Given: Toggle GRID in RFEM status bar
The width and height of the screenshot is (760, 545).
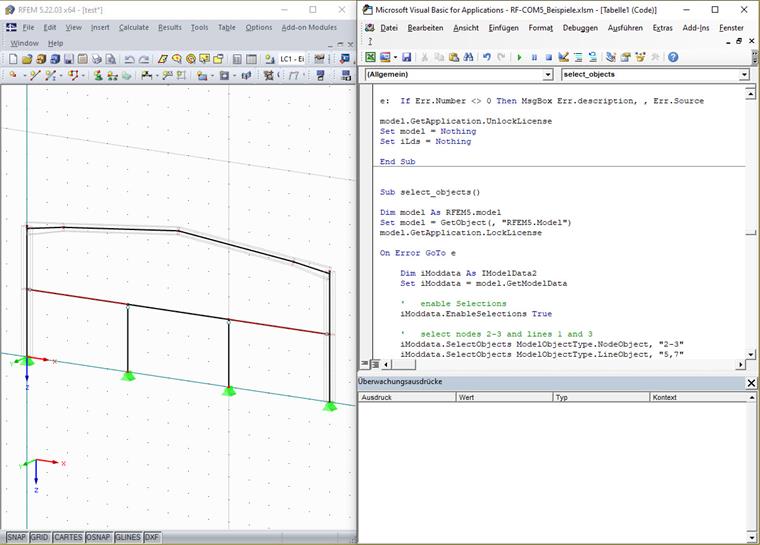Looking at the screenshot, I should pos(39,537).
